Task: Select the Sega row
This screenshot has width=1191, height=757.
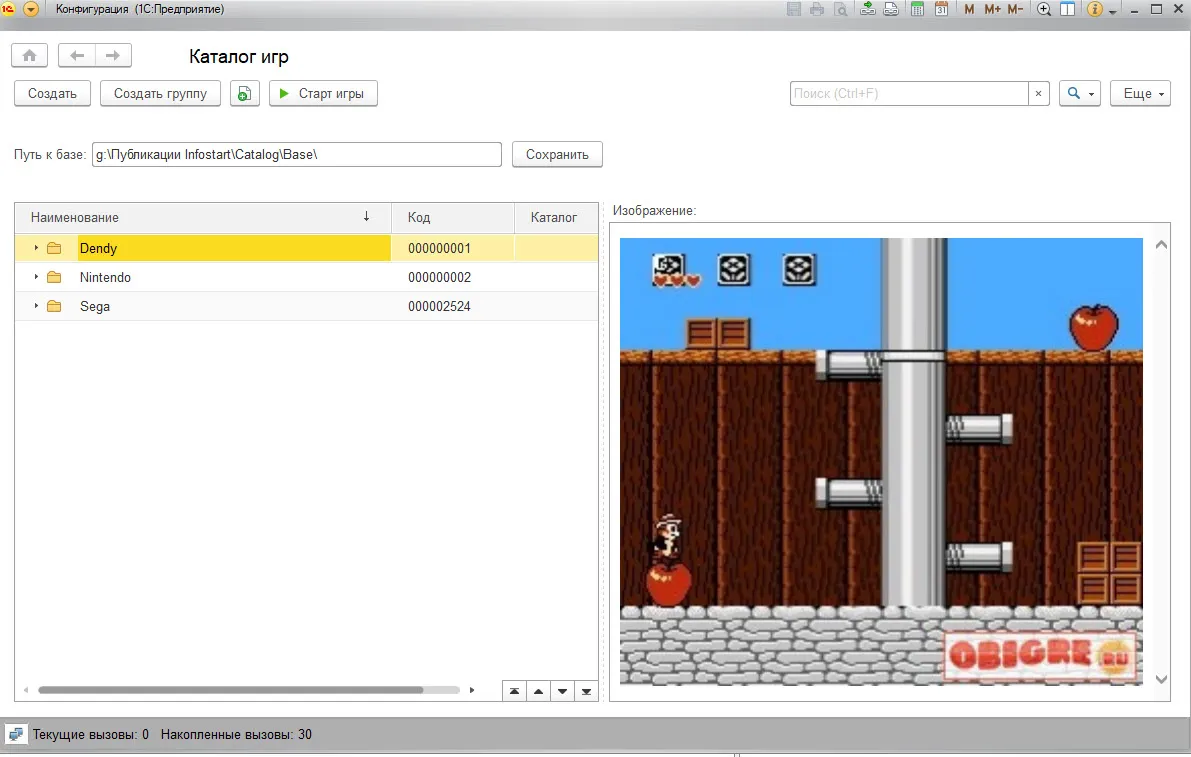Action: pyautogui.click(x=306, y=306)
